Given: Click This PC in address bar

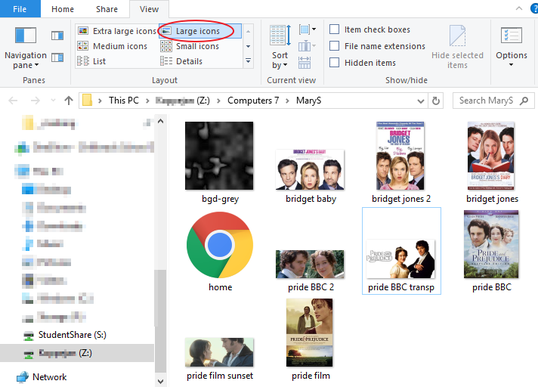Looking at the screenshot, I should pos(124,101).
